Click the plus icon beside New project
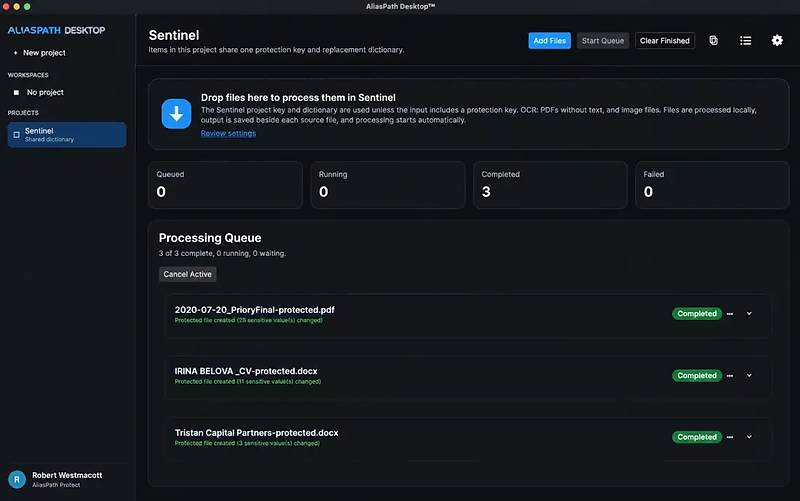Viewport: 800px width, 501px height. 15,53
